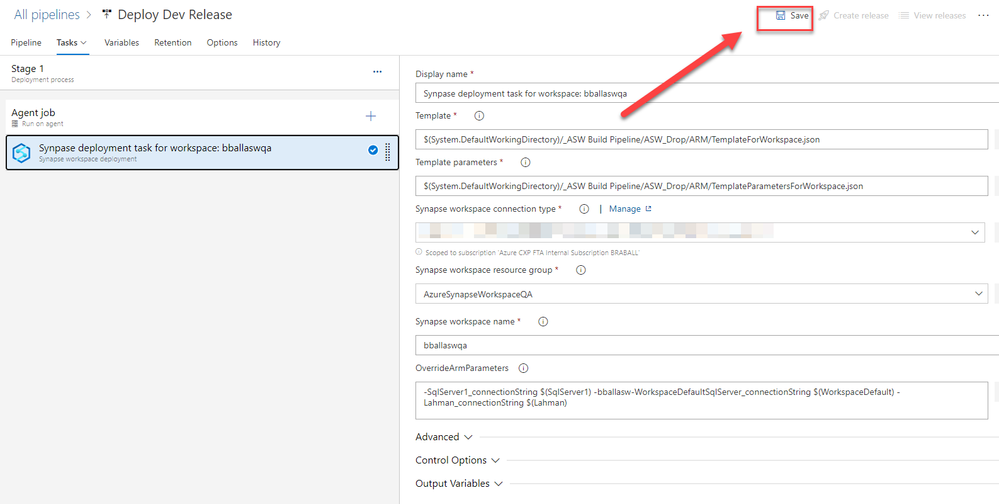Switch to the Tasks tab
Screen dimensions: 999x504
(72, 43)
